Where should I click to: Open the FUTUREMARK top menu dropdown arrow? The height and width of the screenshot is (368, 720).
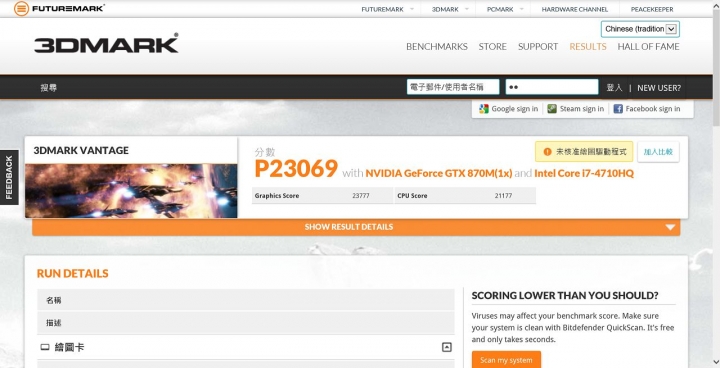(412, 9)
